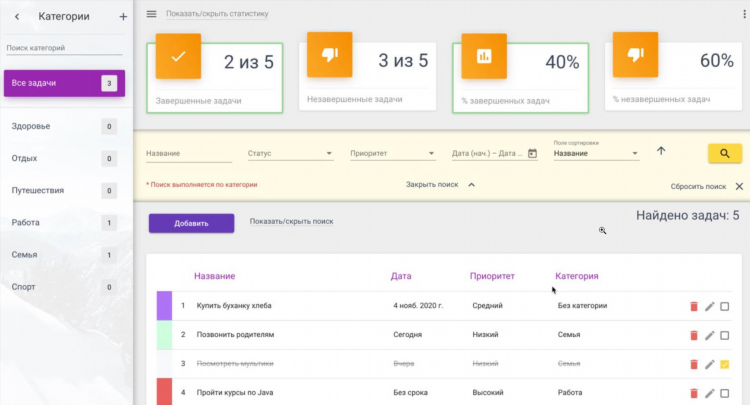Viewport: 750px width, 405px height.
Task: Click Средний priority cell
Action: [x=487, y=306]
